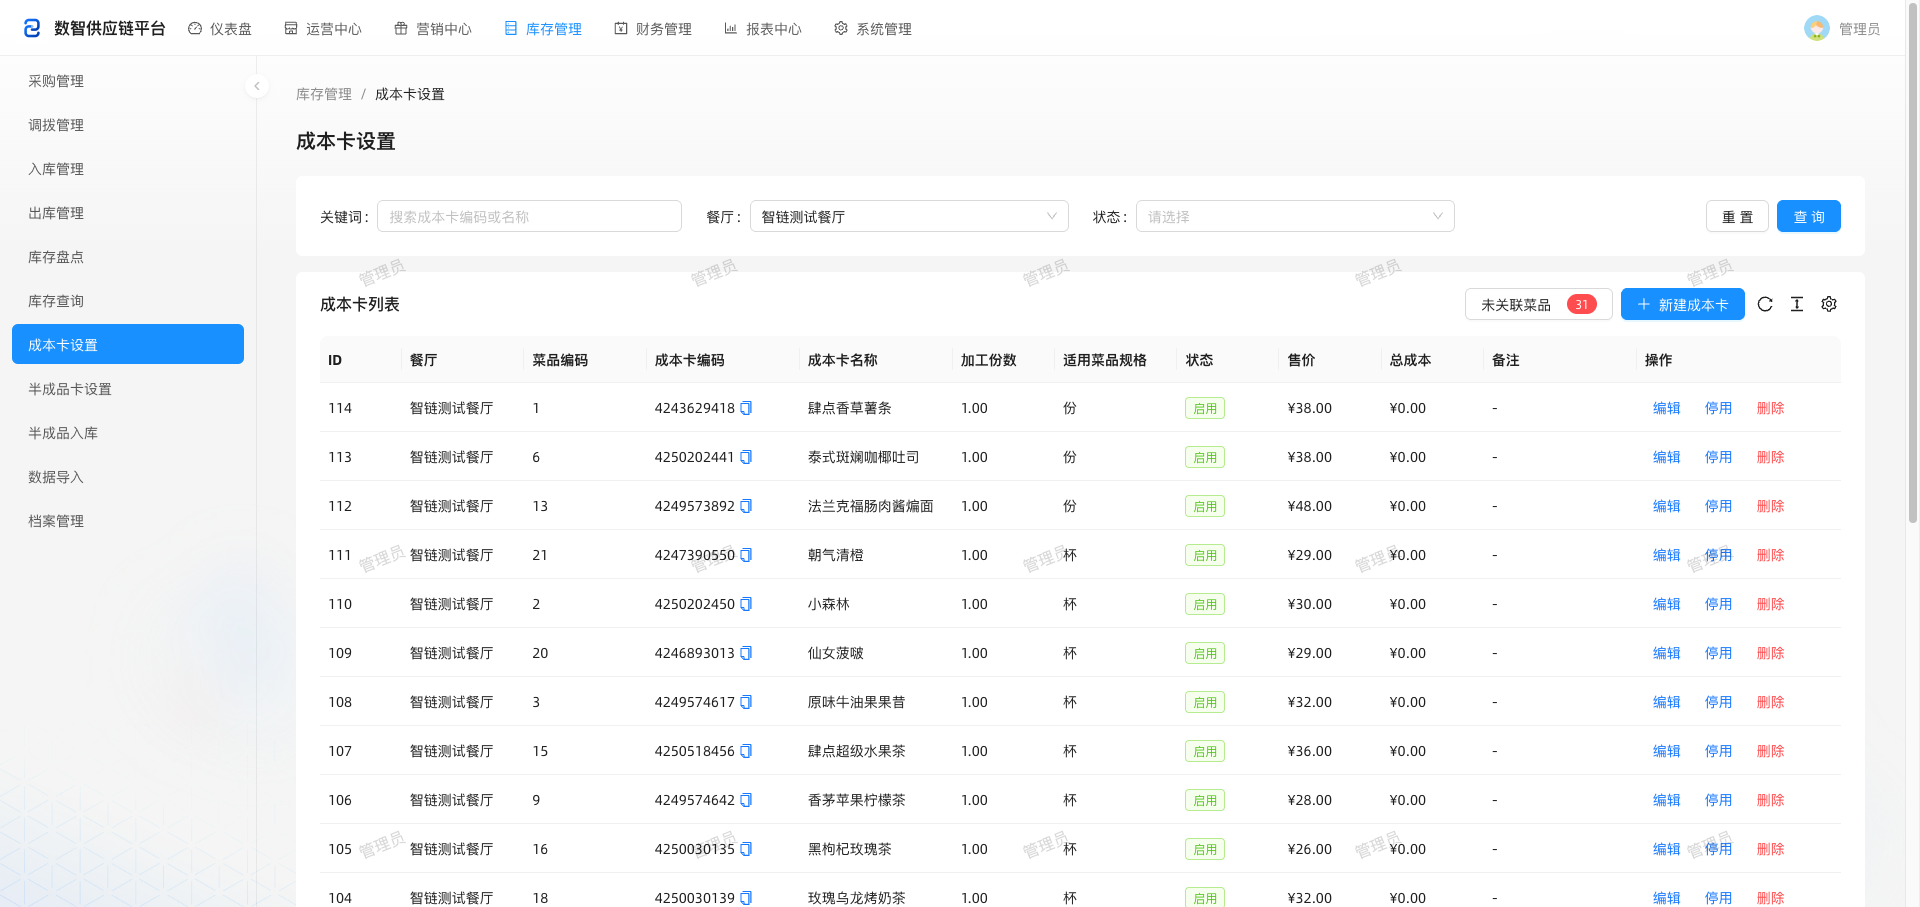The image size is (1920, 907).
Task: Open the column height density icon
Action: 1797,304
